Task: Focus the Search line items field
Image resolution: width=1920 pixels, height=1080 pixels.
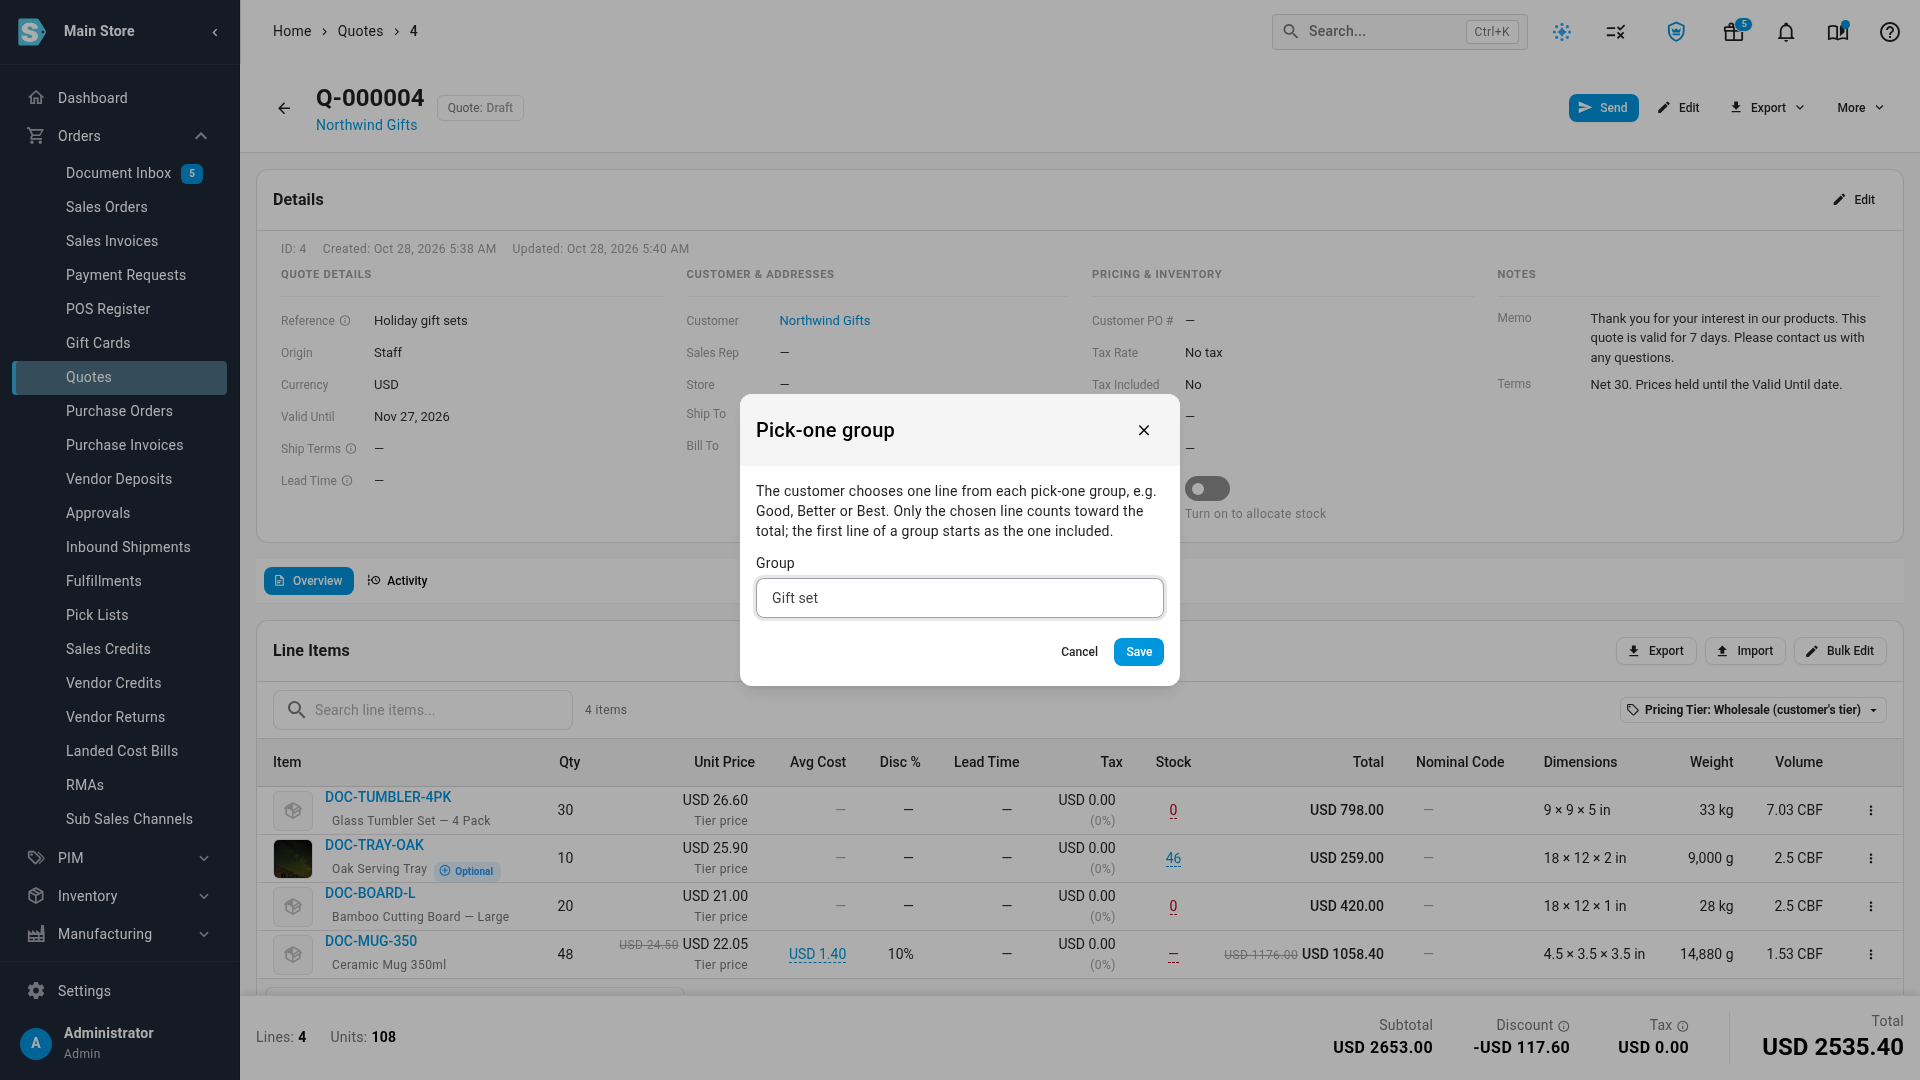Action: click(x=423, y=710)
